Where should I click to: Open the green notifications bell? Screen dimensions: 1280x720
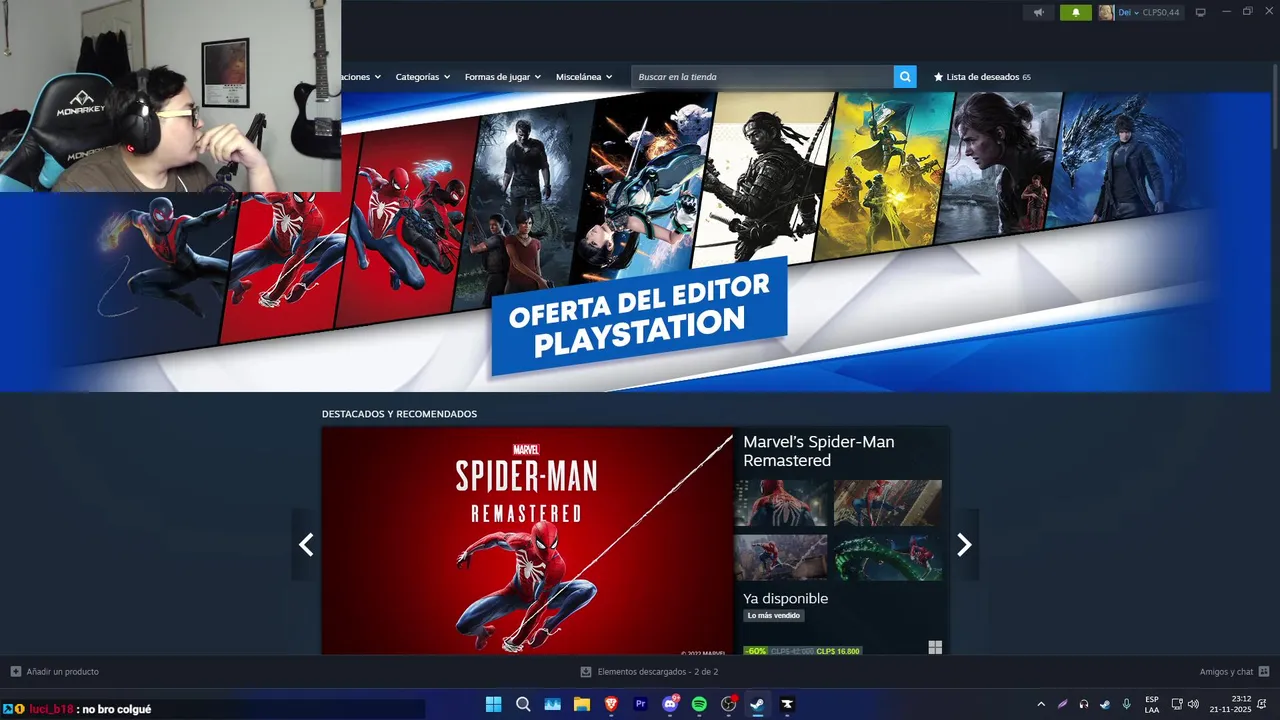[x=1076, y=12]
